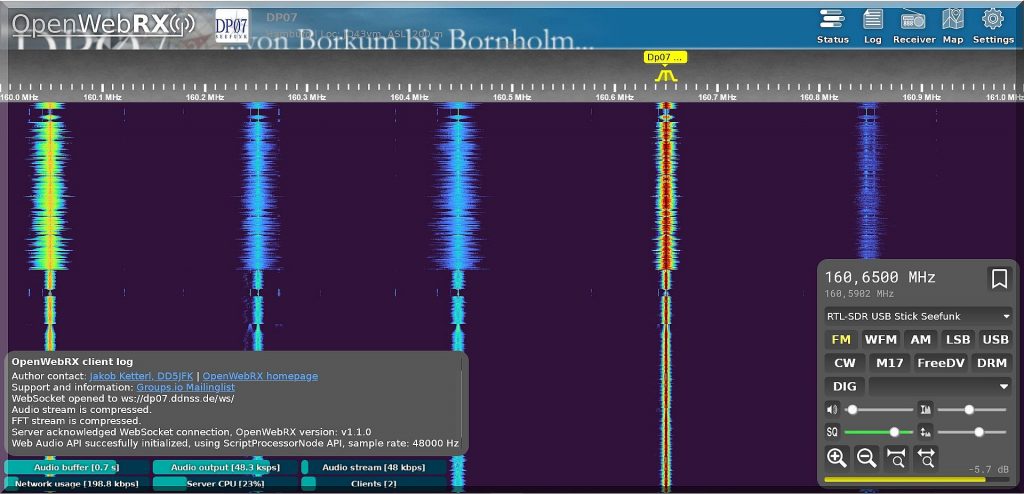
Task: Expand the digital mode selection dropdown
Action: [x=940, y=386]
